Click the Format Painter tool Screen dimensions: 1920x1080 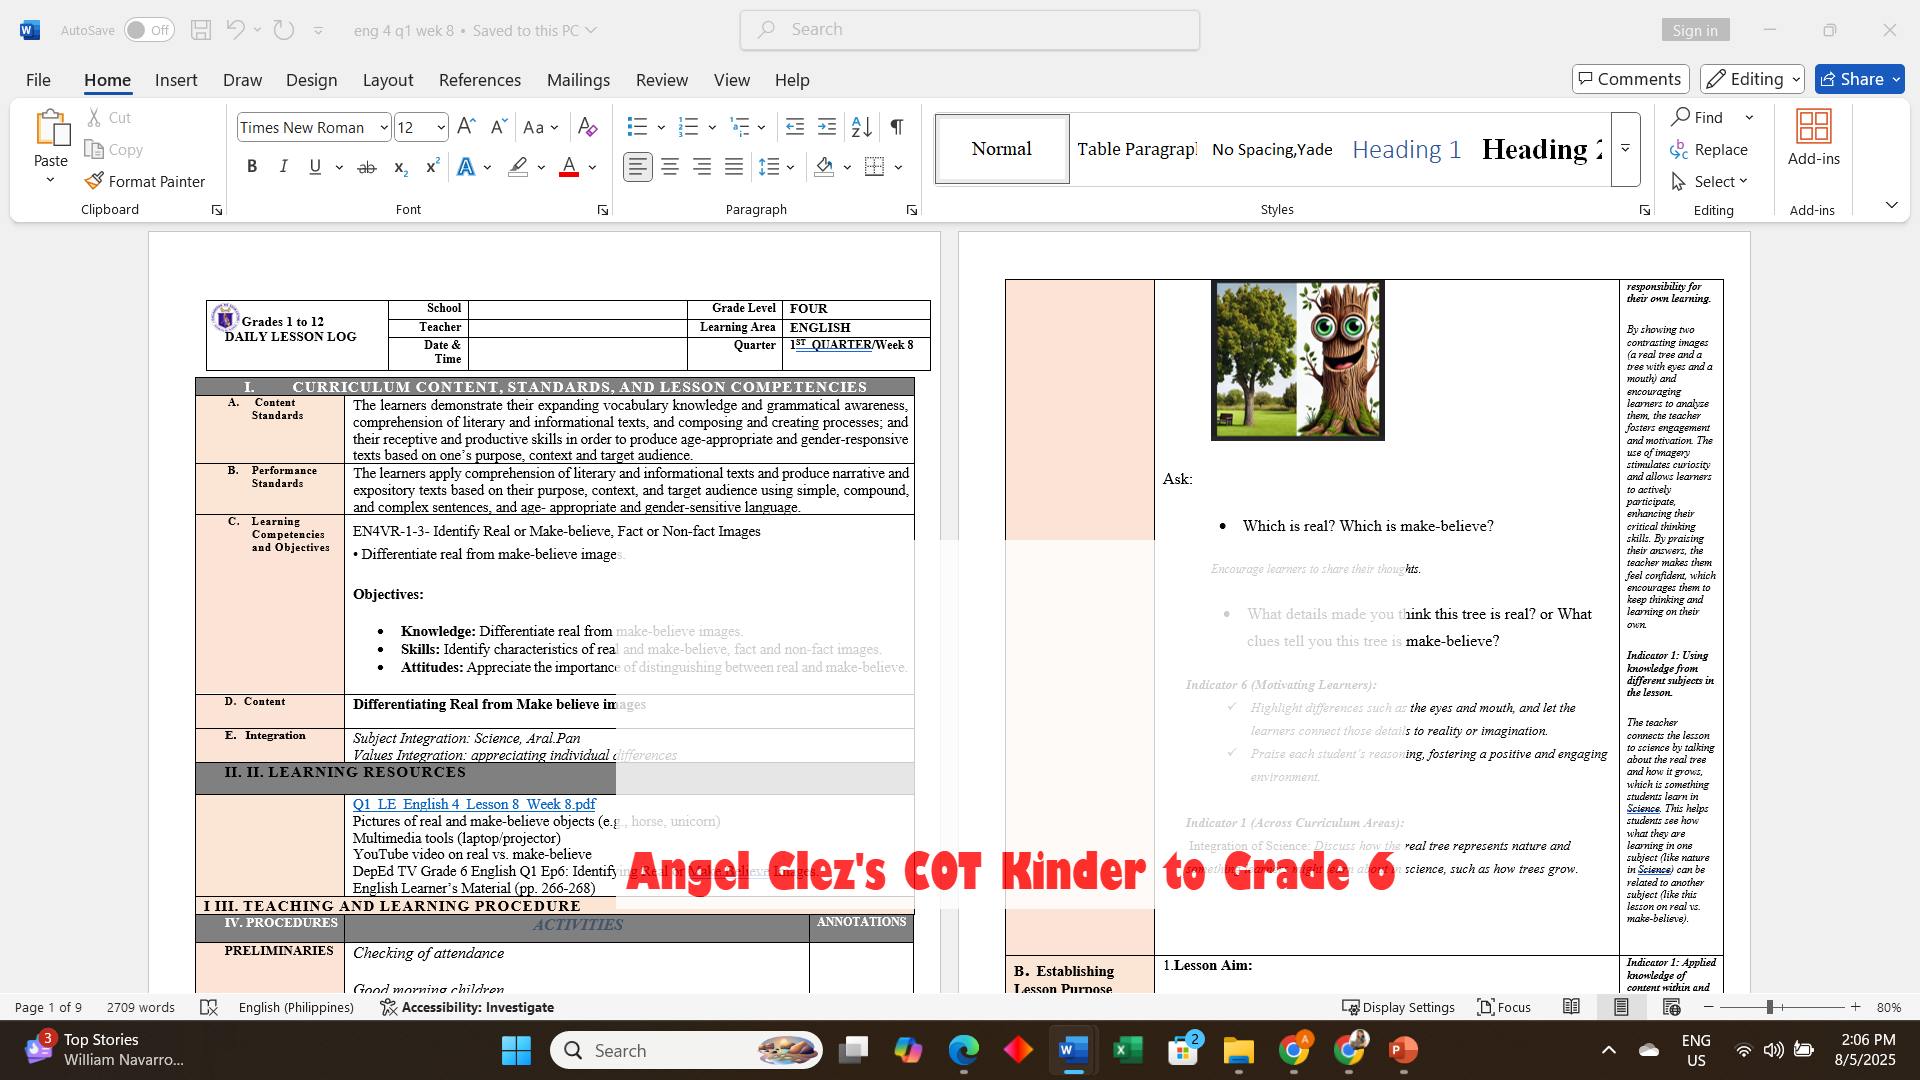click(x=145, y=181)
